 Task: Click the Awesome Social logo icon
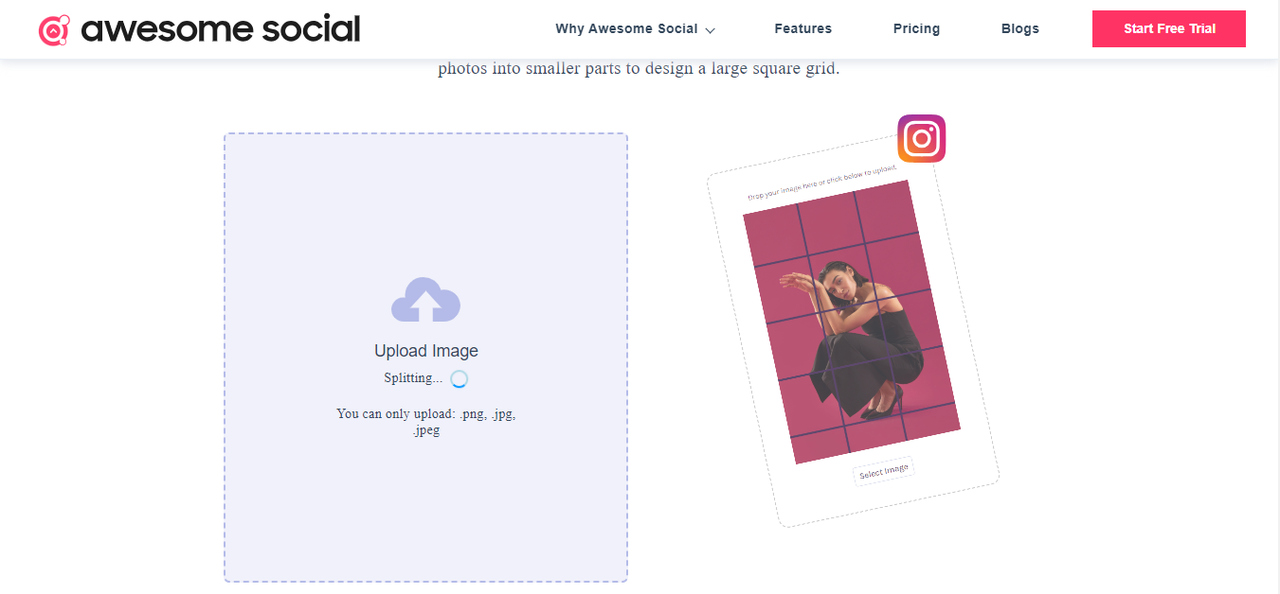[x=54, y=30]
